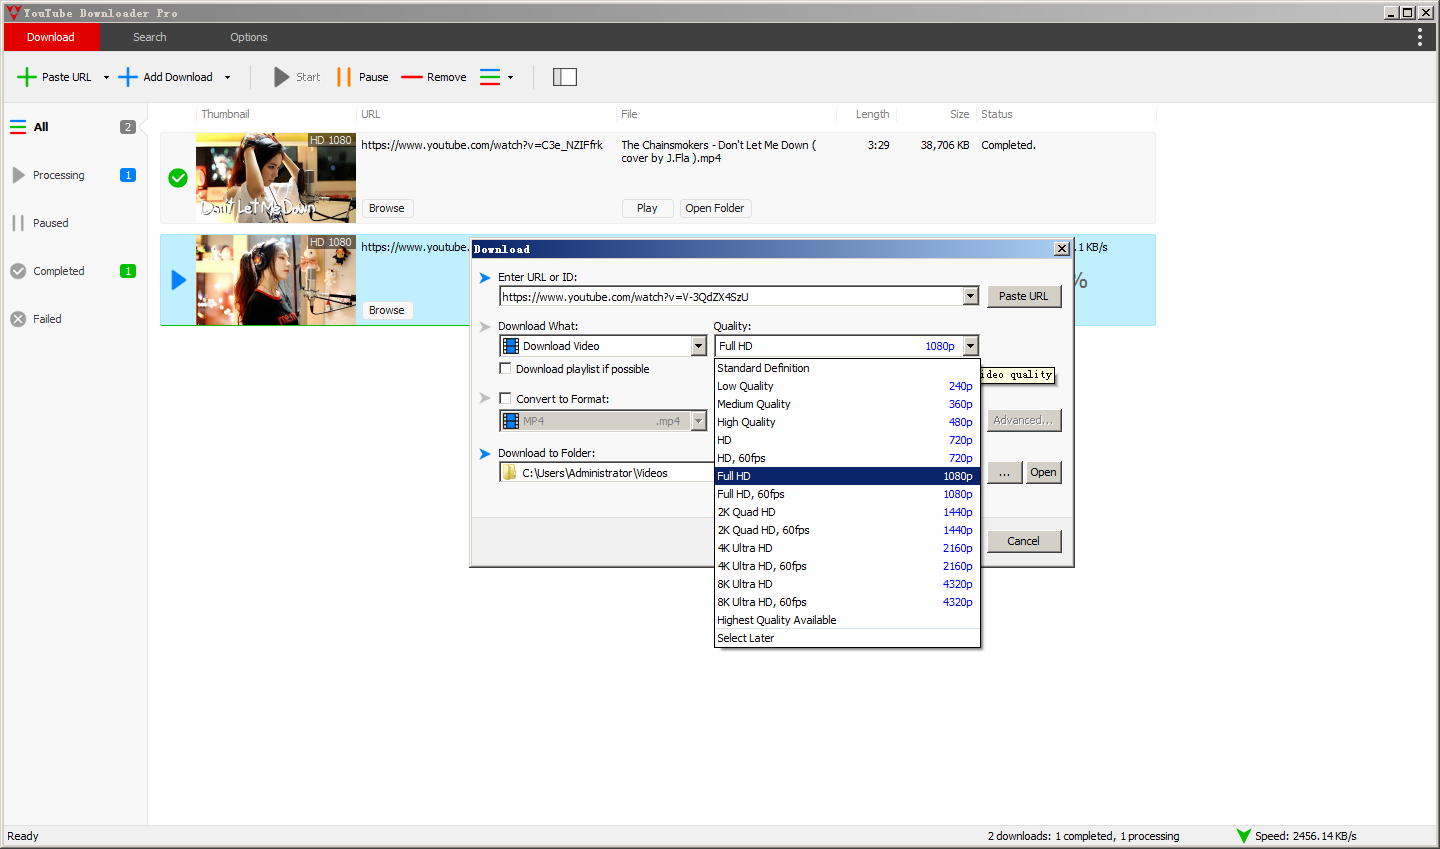The height and width of the screenshot is (849, 1440).
Task: Click the blue Add Download plus icon
Action: tap(128, 77)
